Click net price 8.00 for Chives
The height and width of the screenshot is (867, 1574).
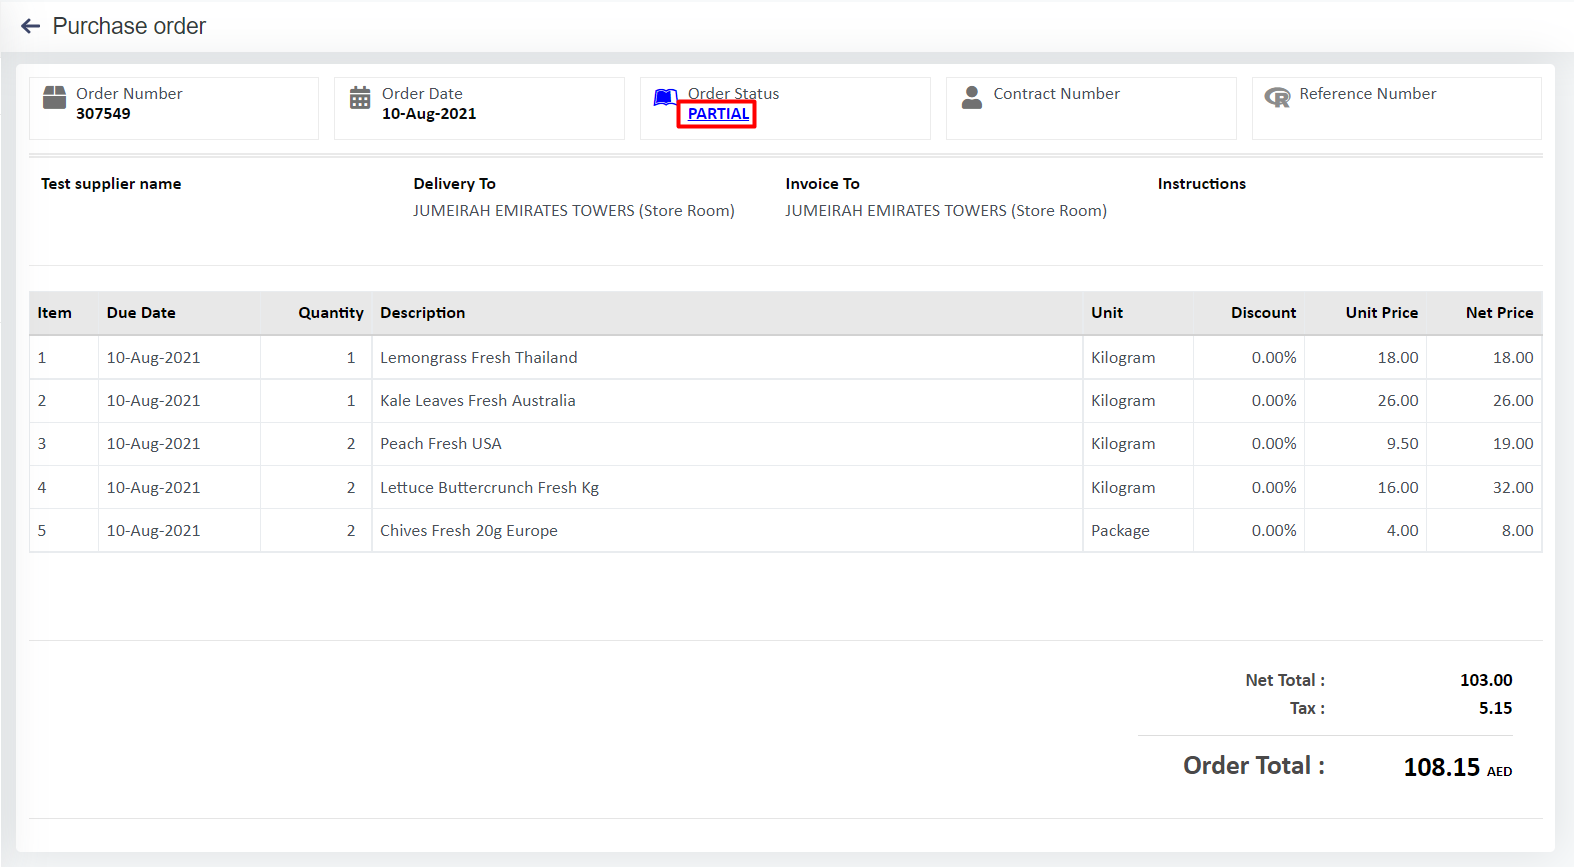pos(1517,531)
